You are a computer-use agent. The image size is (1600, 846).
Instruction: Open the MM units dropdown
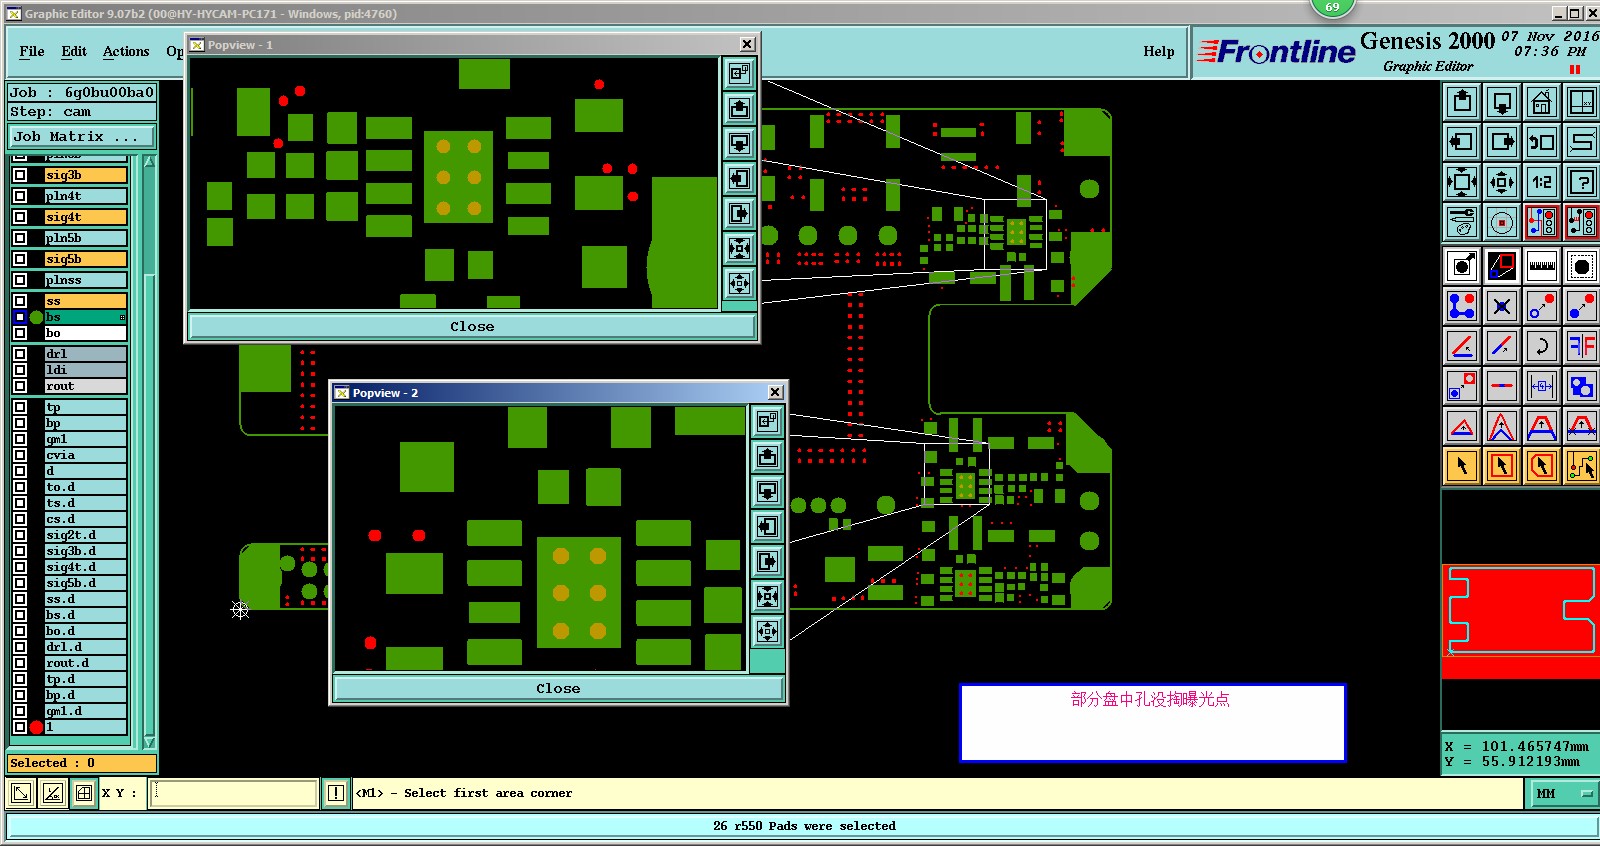click(1564, 794)
